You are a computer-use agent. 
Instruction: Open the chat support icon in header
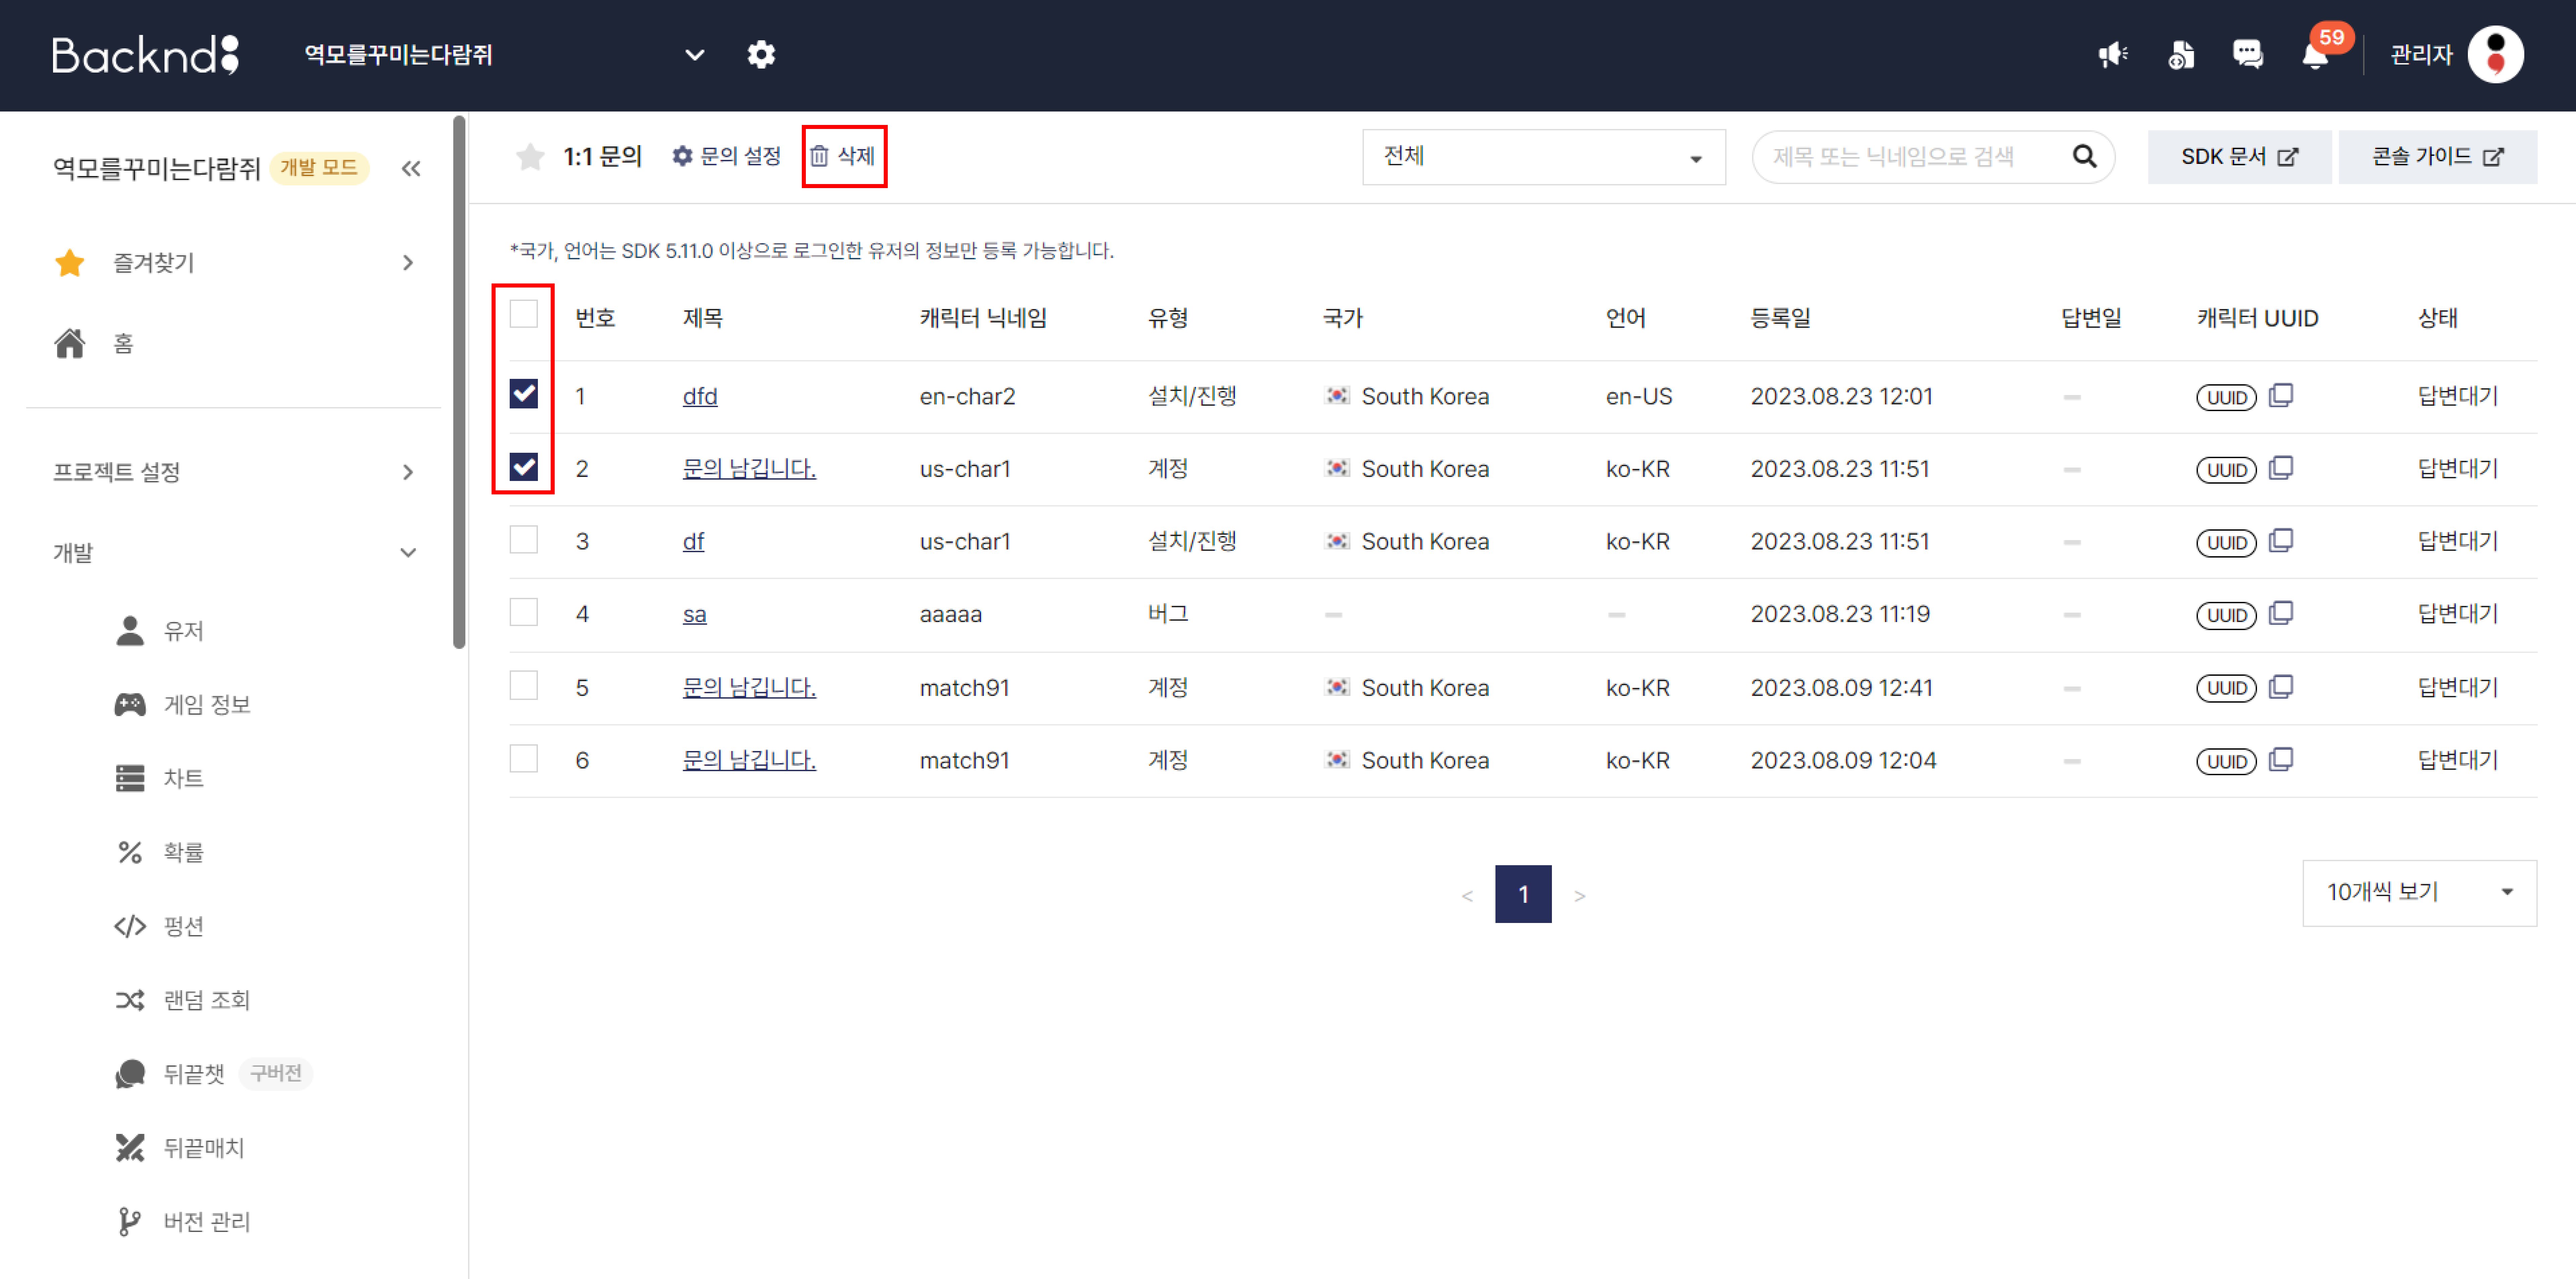(2248, 54)
